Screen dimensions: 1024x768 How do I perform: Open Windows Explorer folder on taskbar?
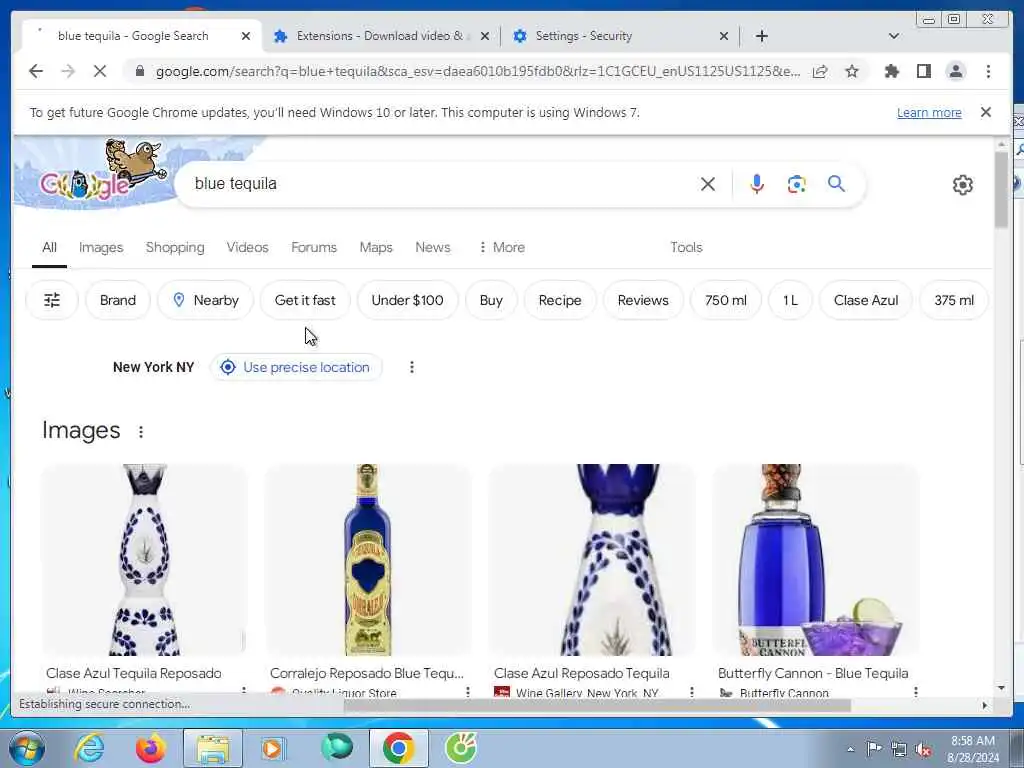[x=213, y=748]
